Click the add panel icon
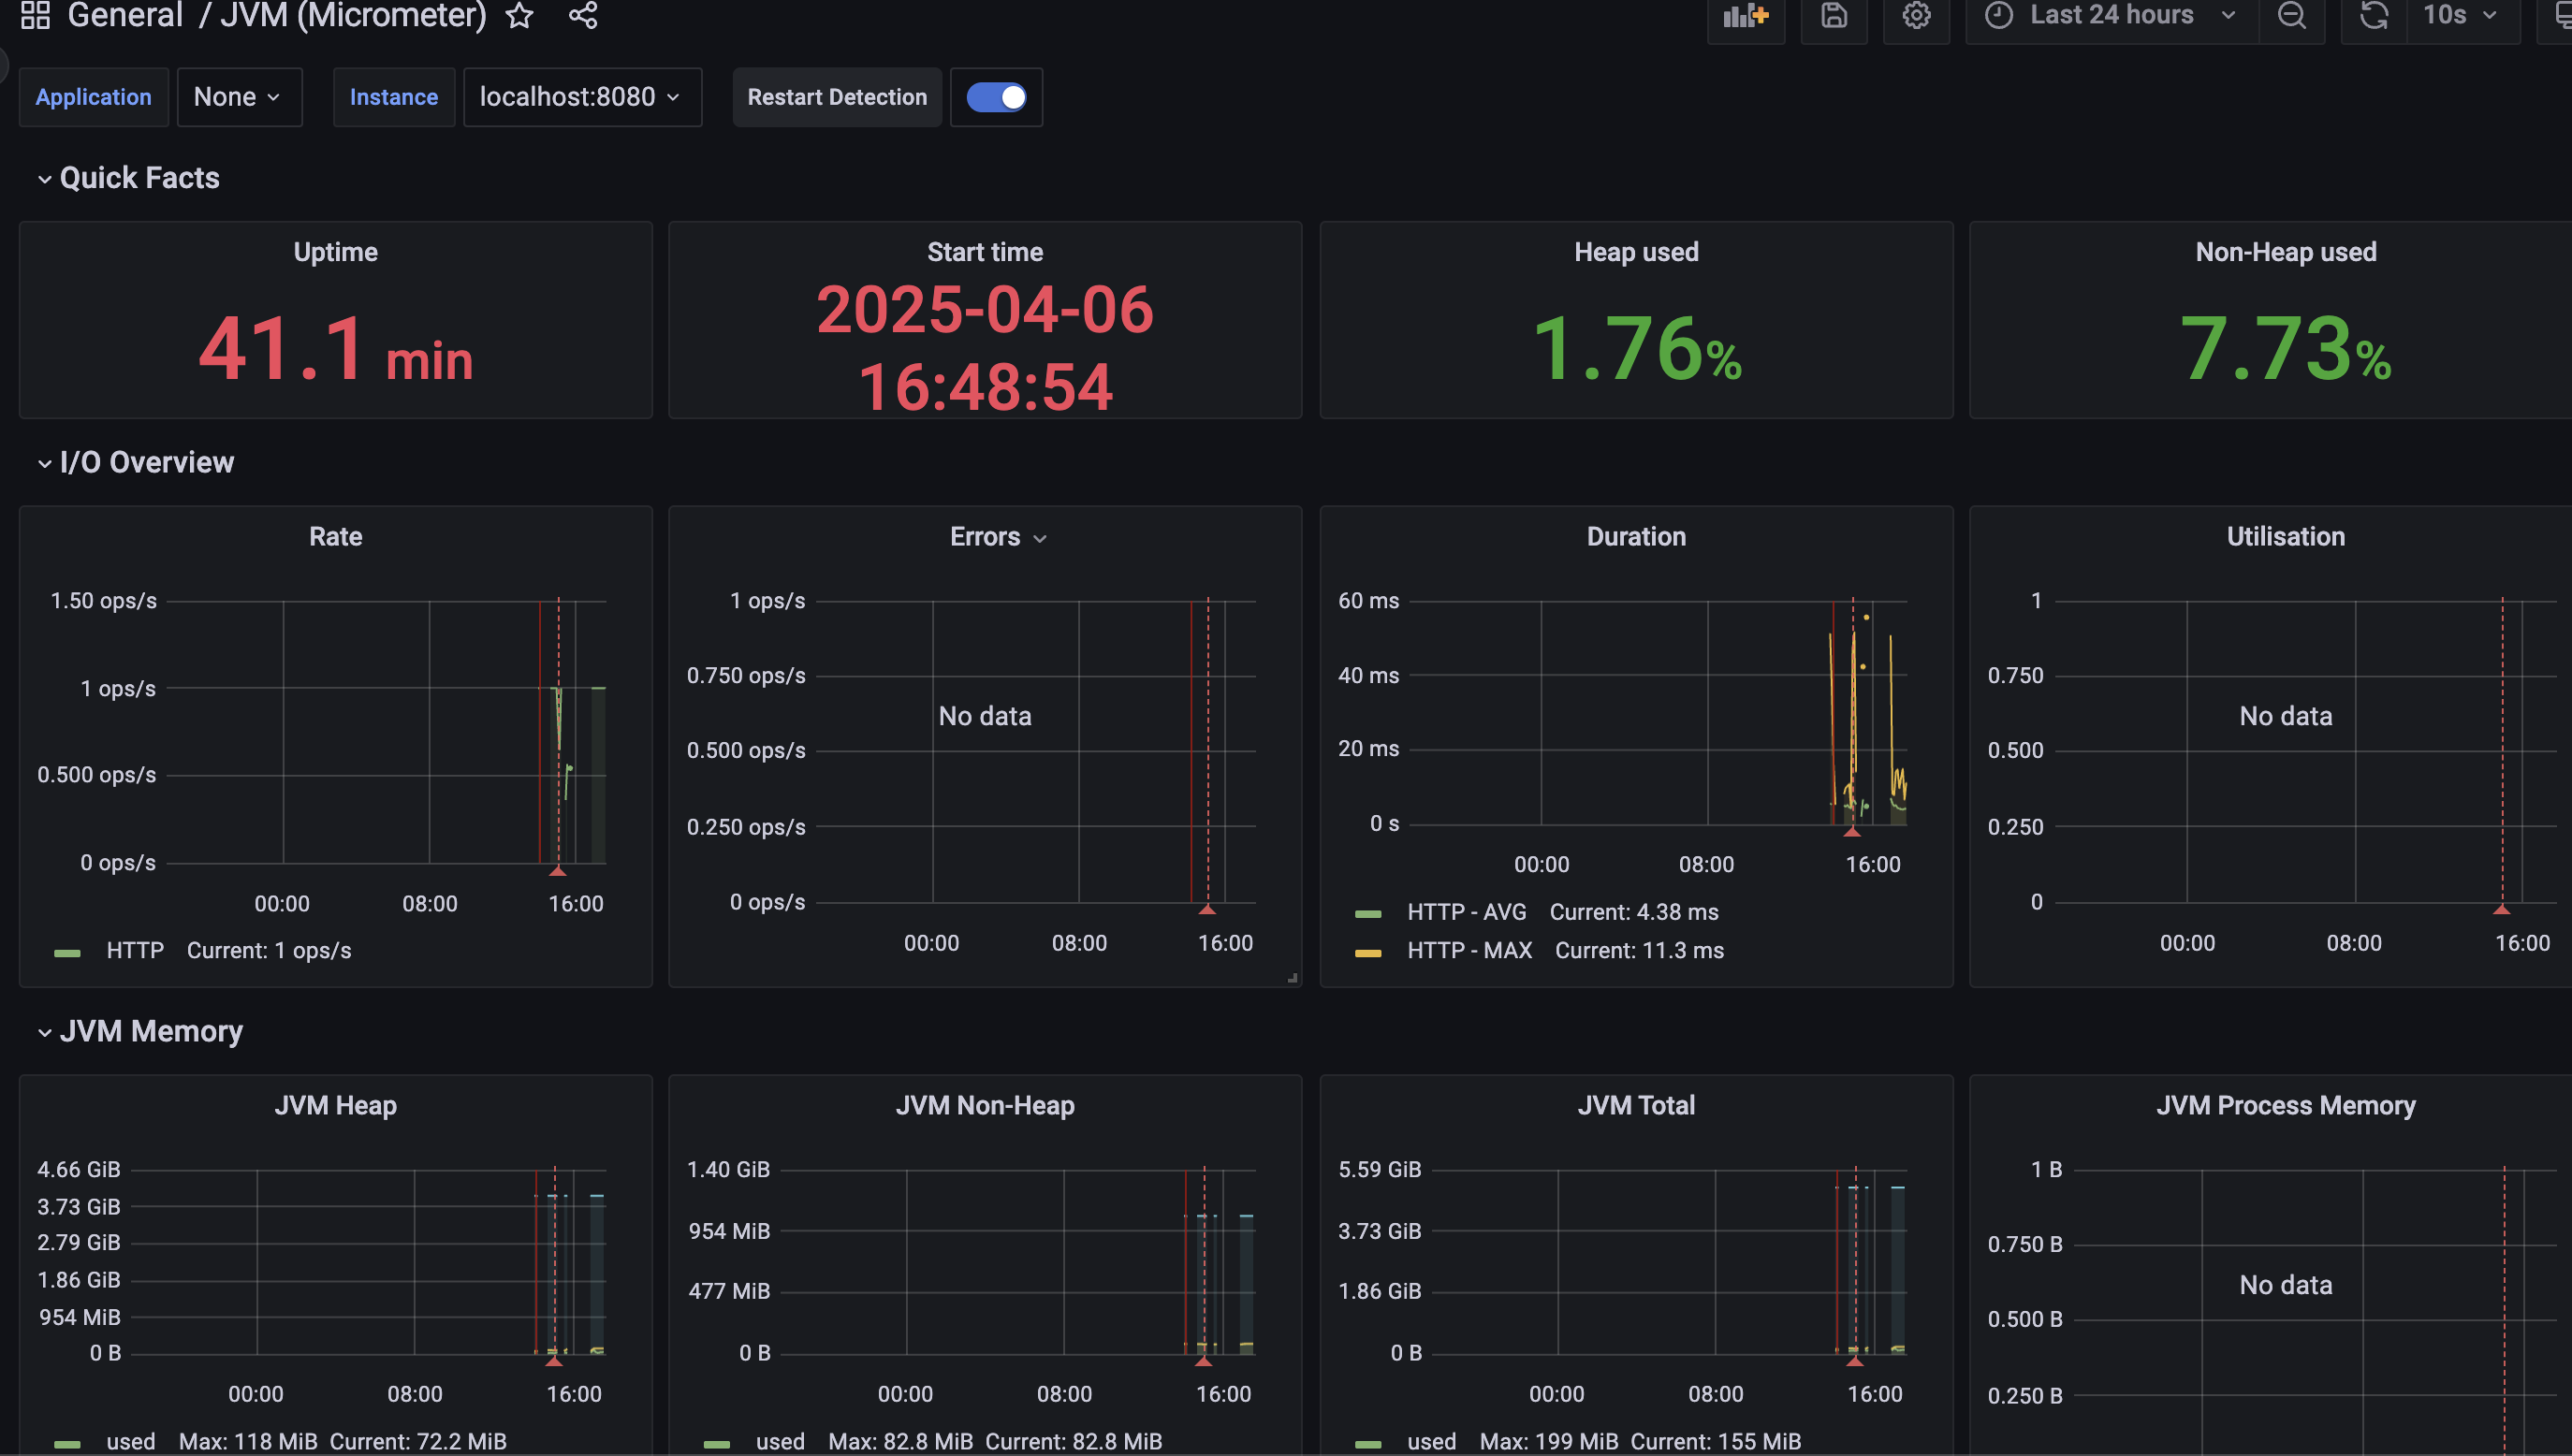 (1746, 15)
